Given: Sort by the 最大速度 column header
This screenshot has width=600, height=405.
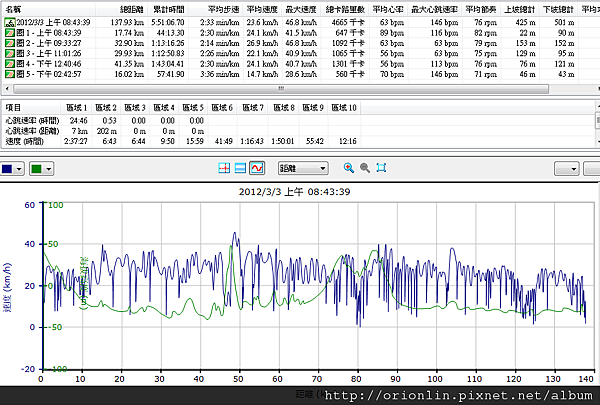Looking at the screenshot, I should tap(301, 10).
